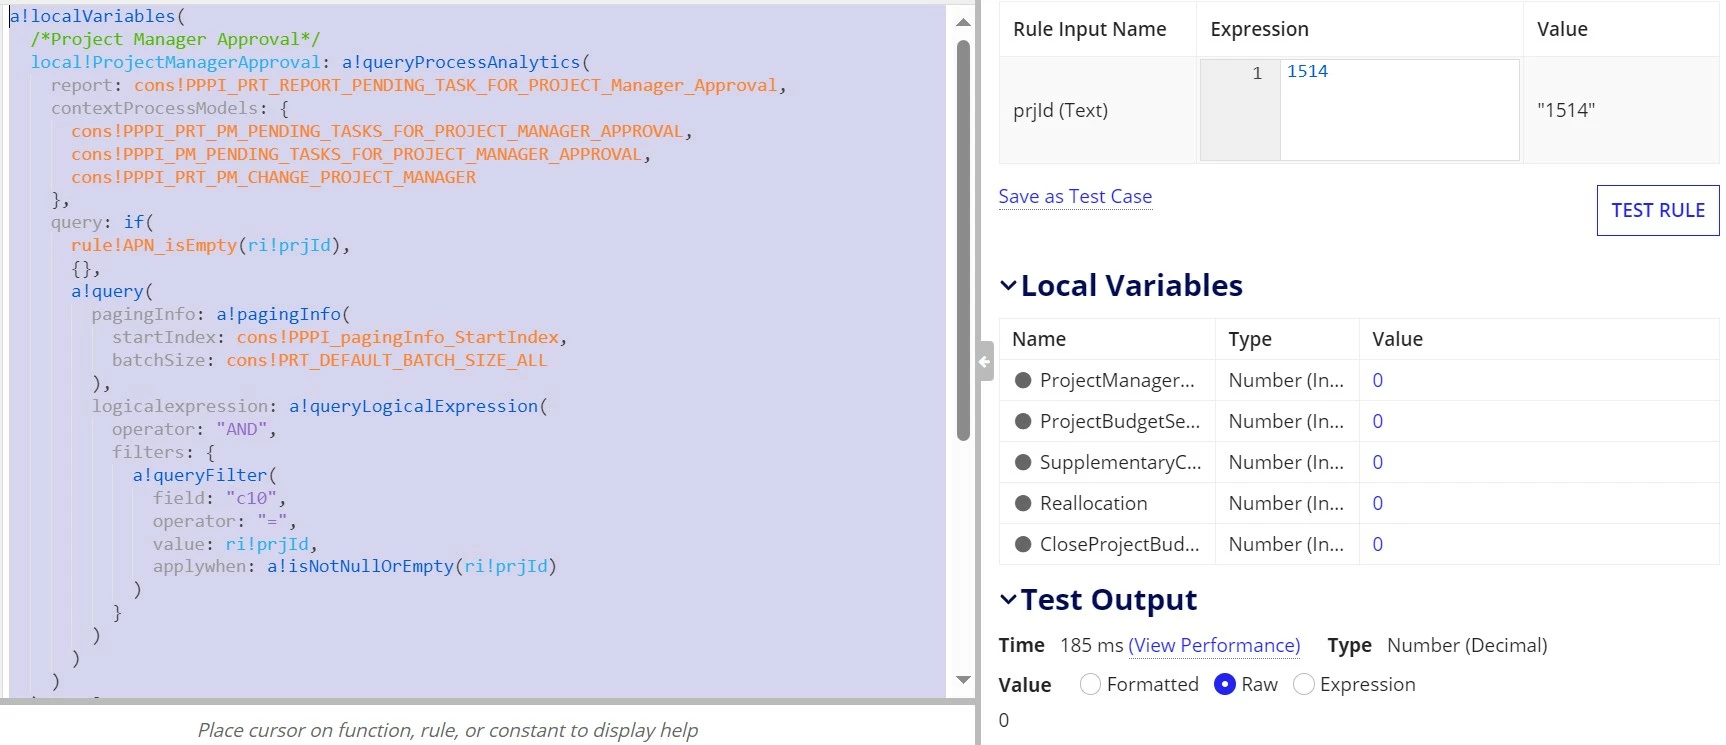Click the cons!PPPI_PM_PENDING_TASKS_FOR_PROJECT_MANAGER_APPROVAL constant
1726x745 pixels.
click(x=356, y=154)
